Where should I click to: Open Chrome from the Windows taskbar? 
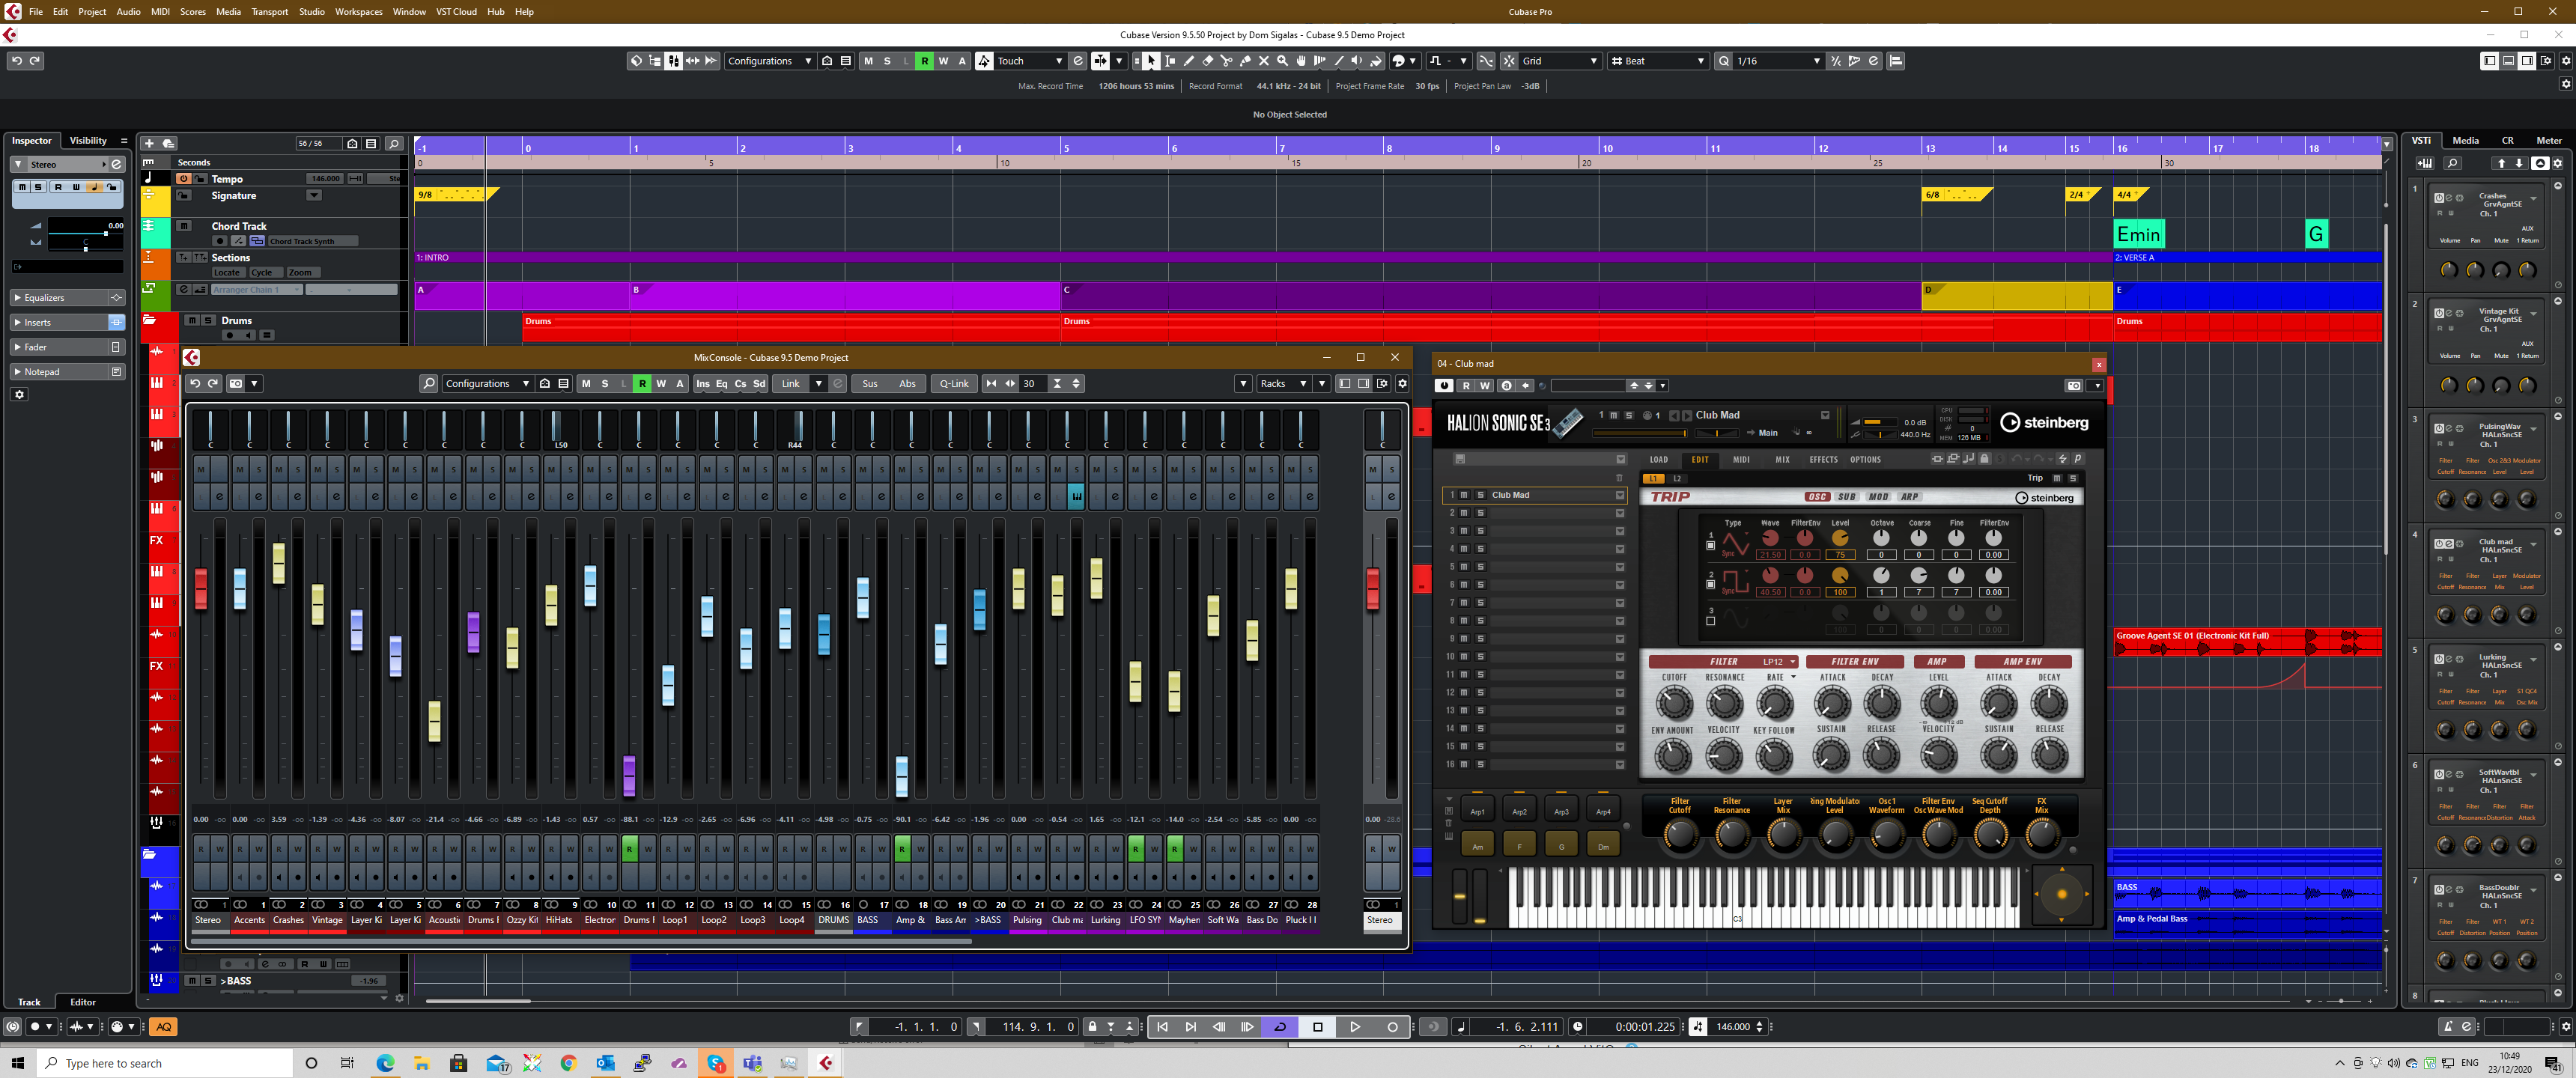[569, 1063]
